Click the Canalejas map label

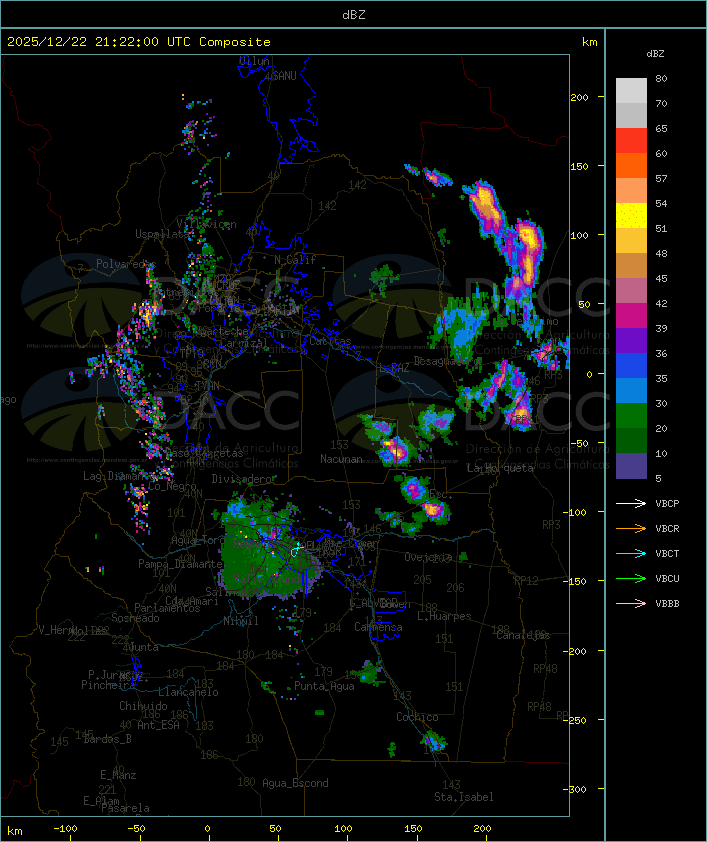click(x=523, y=636)
